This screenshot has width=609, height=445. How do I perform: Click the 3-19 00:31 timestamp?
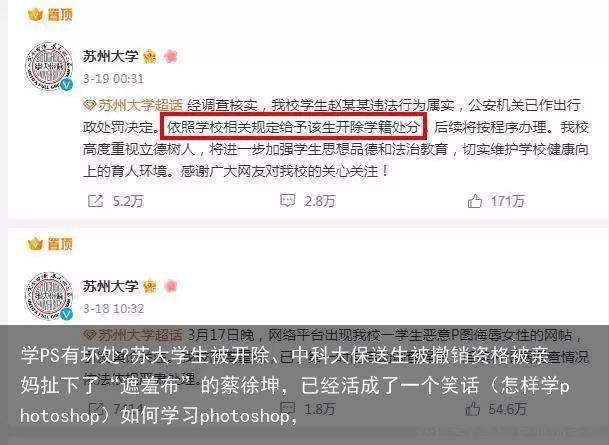pyautogui.click(x=113, y=79)
